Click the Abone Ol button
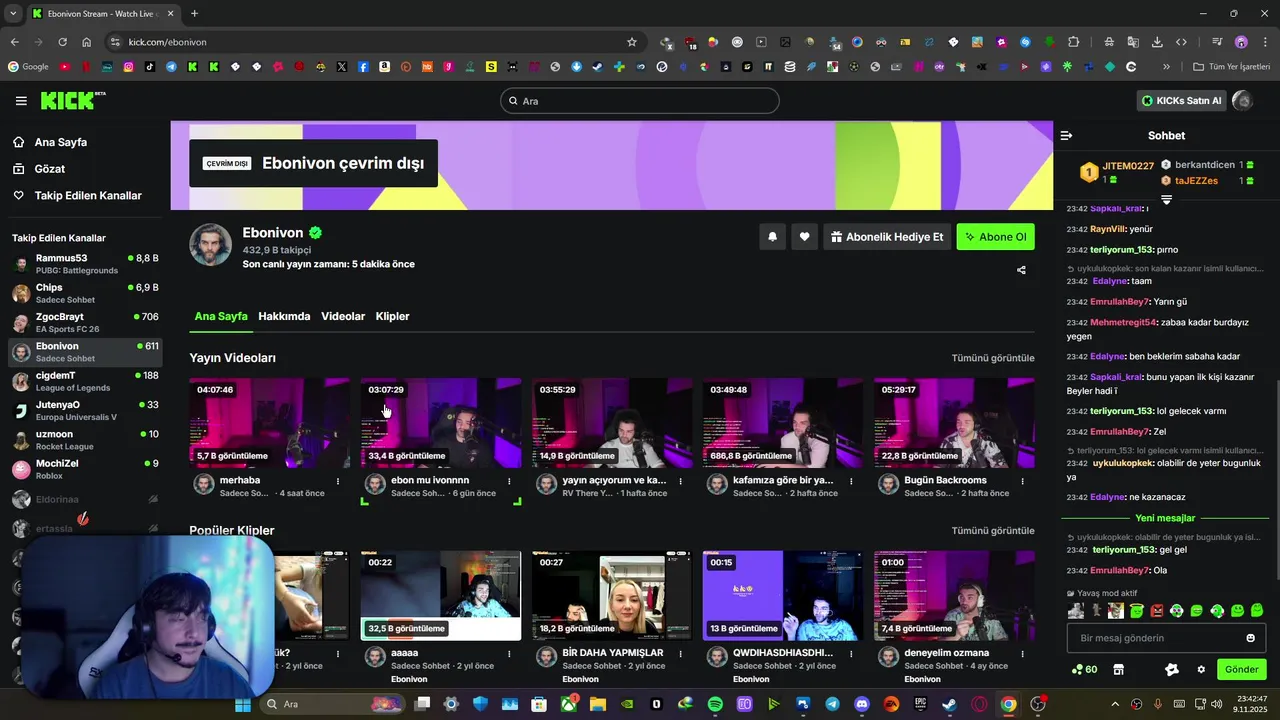The image size is (1280, 720). tap(996, 237)
